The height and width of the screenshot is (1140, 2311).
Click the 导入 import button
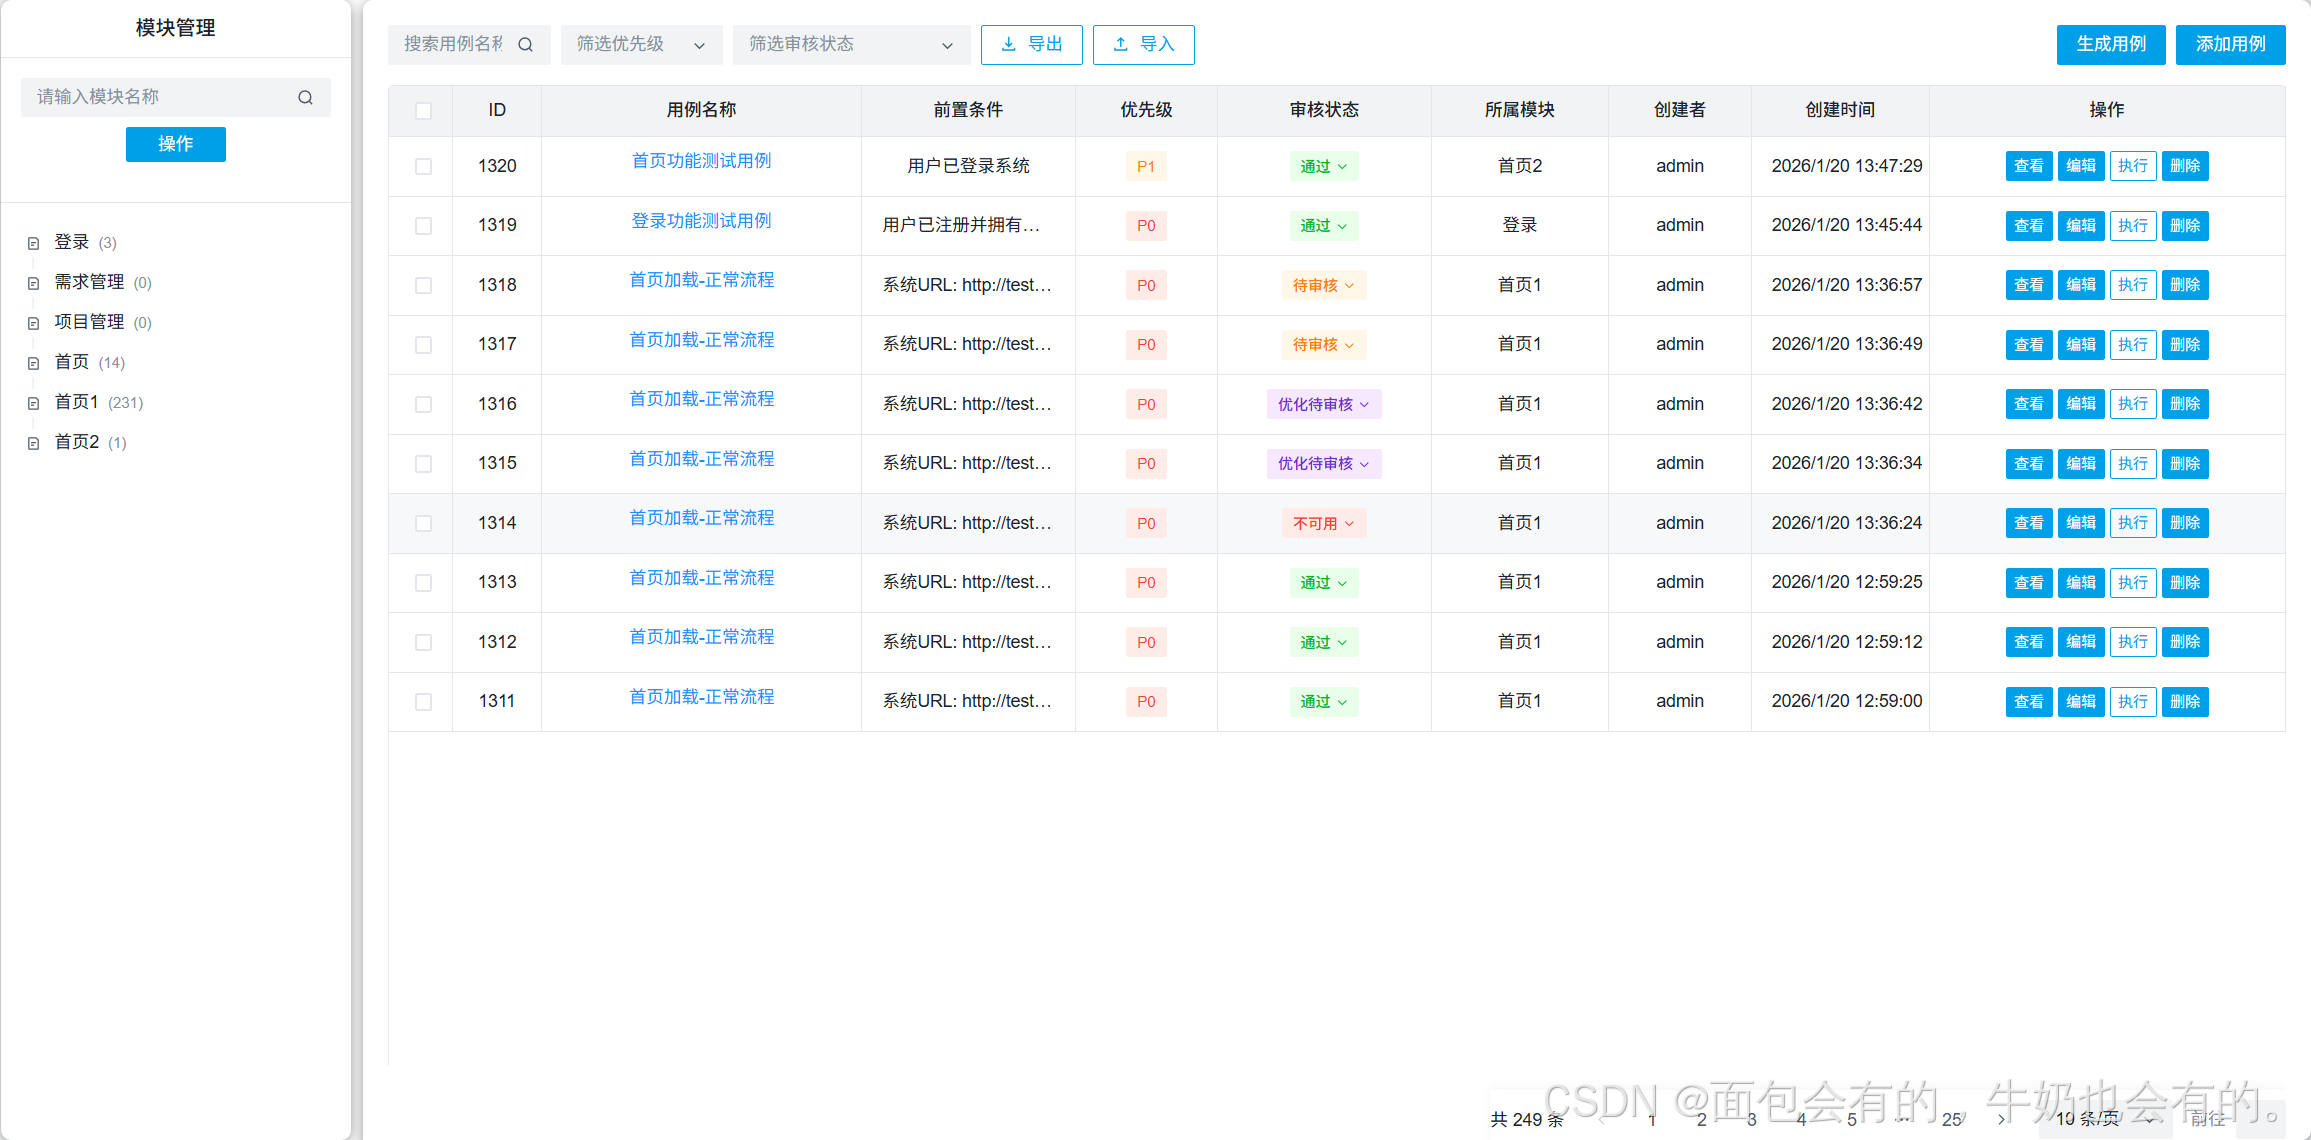pyautogui.click(x=1143, y=44)
